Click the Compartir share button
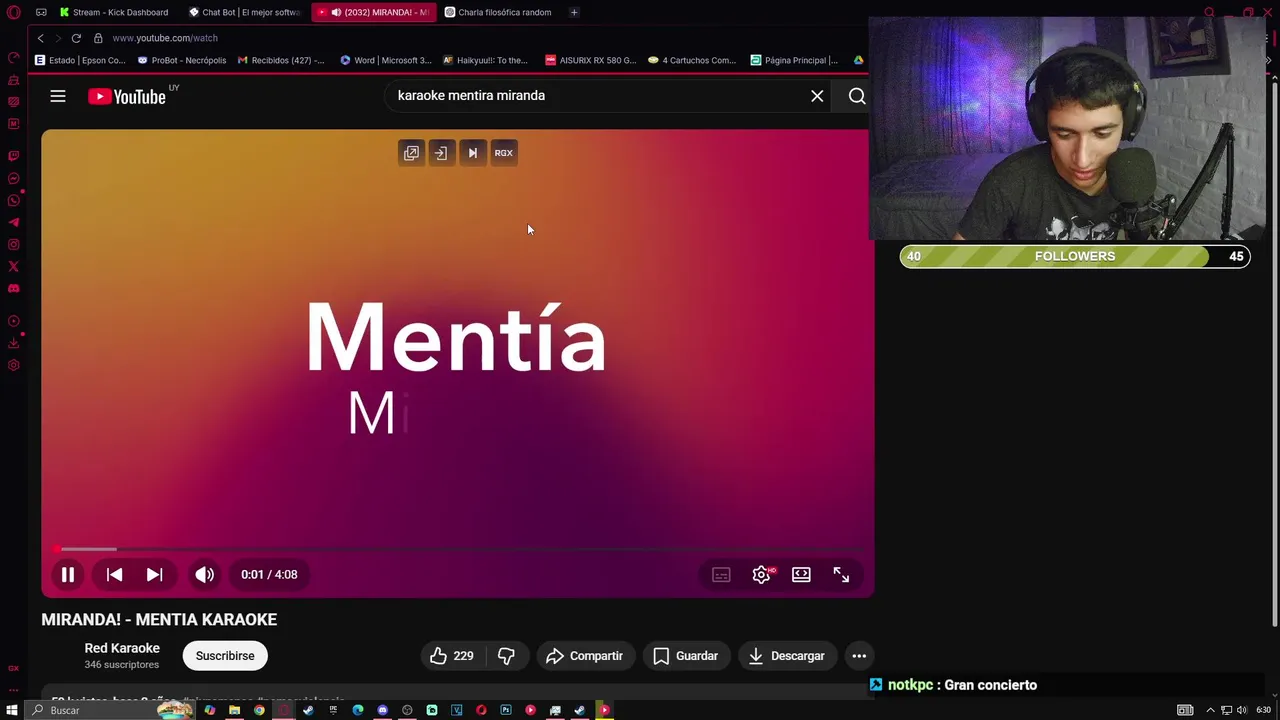Viewport: 1280px width, 720px height. (585, 656)
